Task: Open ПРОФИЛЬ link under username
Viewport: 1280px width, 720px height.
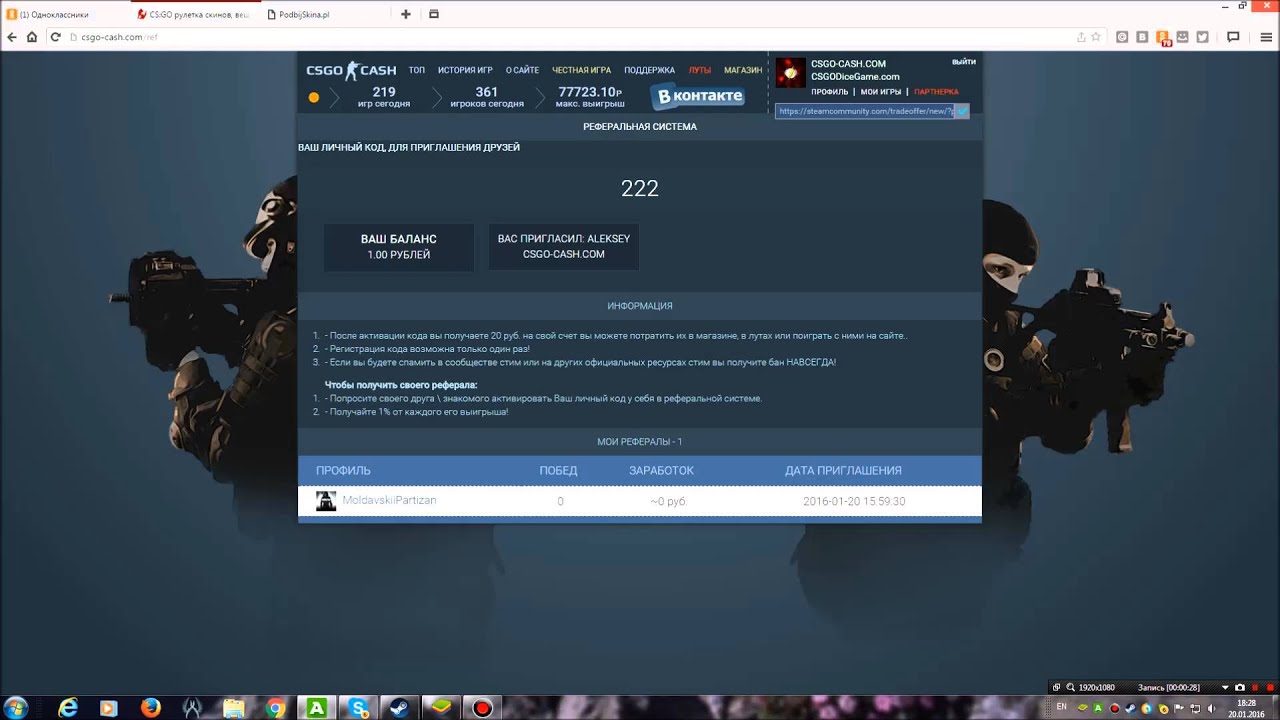Action: click(x=830, y=92)
